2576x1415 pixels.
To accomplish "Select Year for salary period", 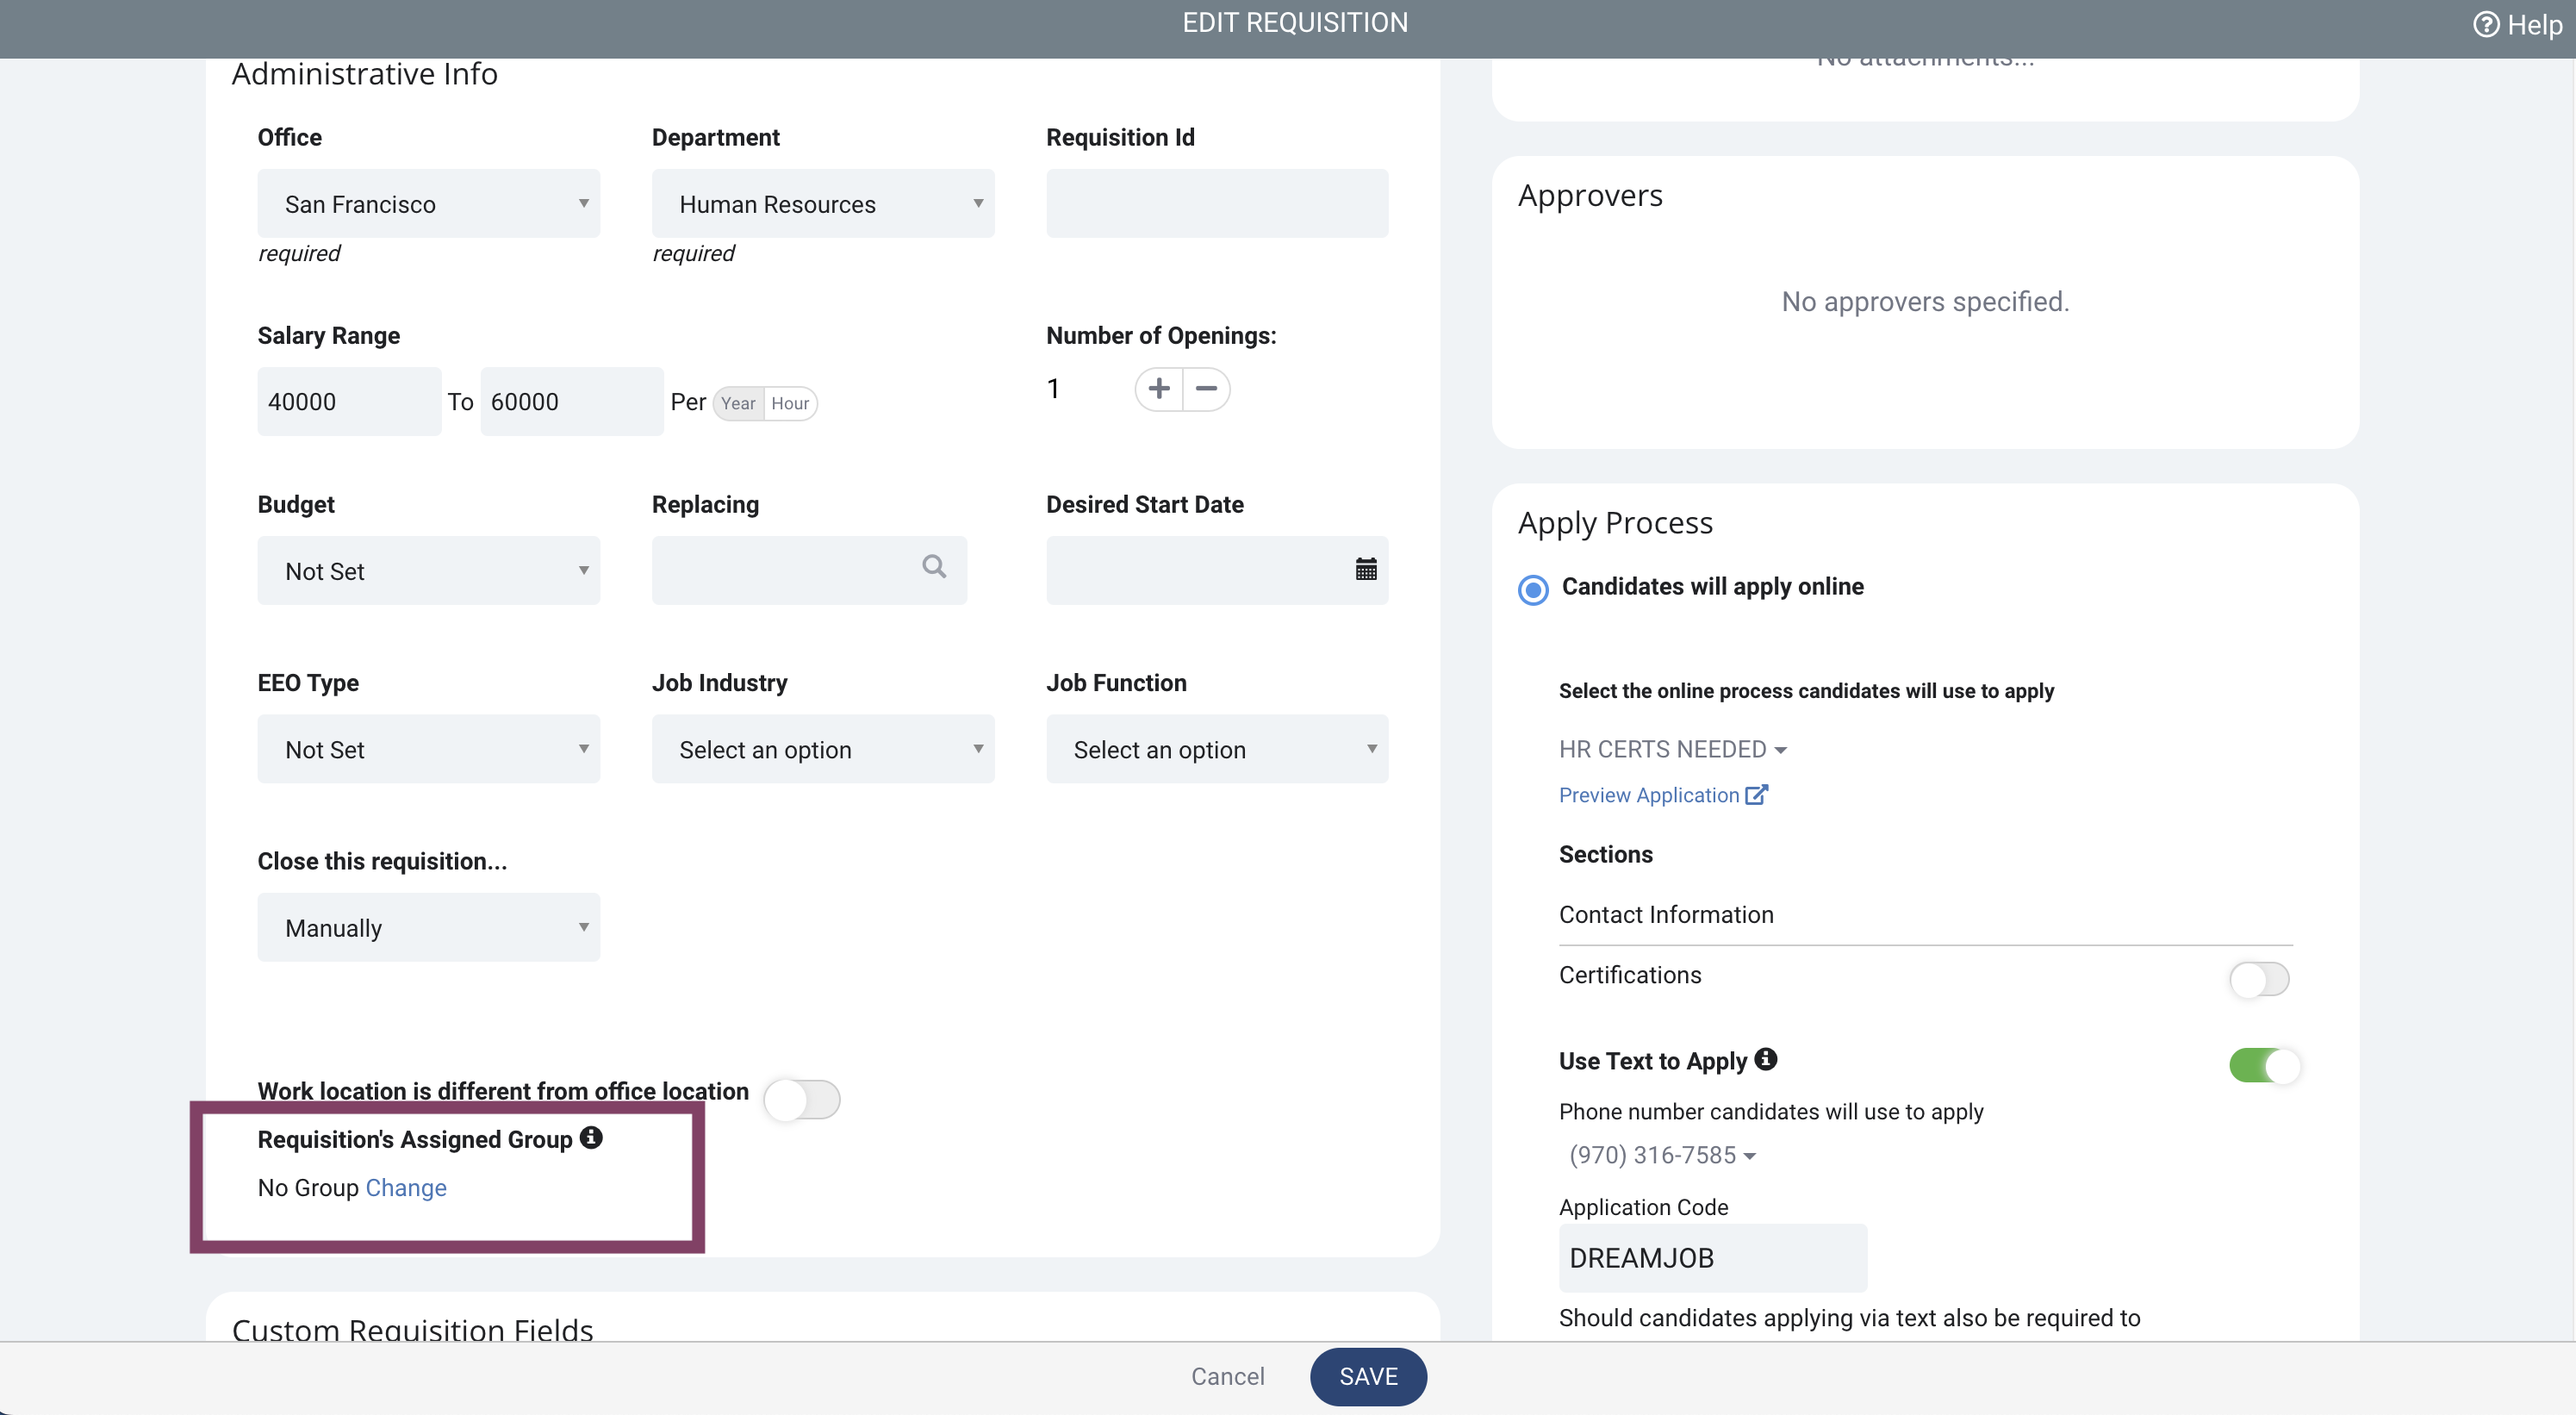I will tap(738, 403).
